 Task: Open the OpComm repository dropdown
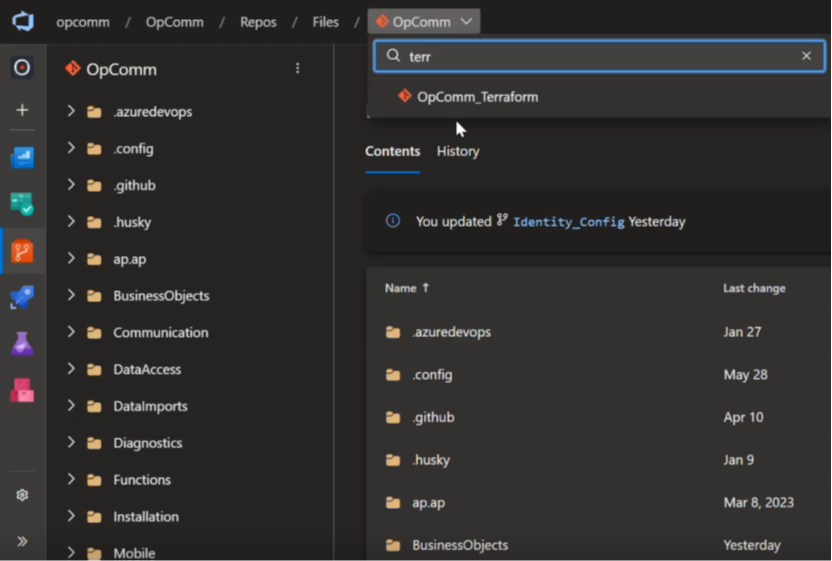point(424,22)
